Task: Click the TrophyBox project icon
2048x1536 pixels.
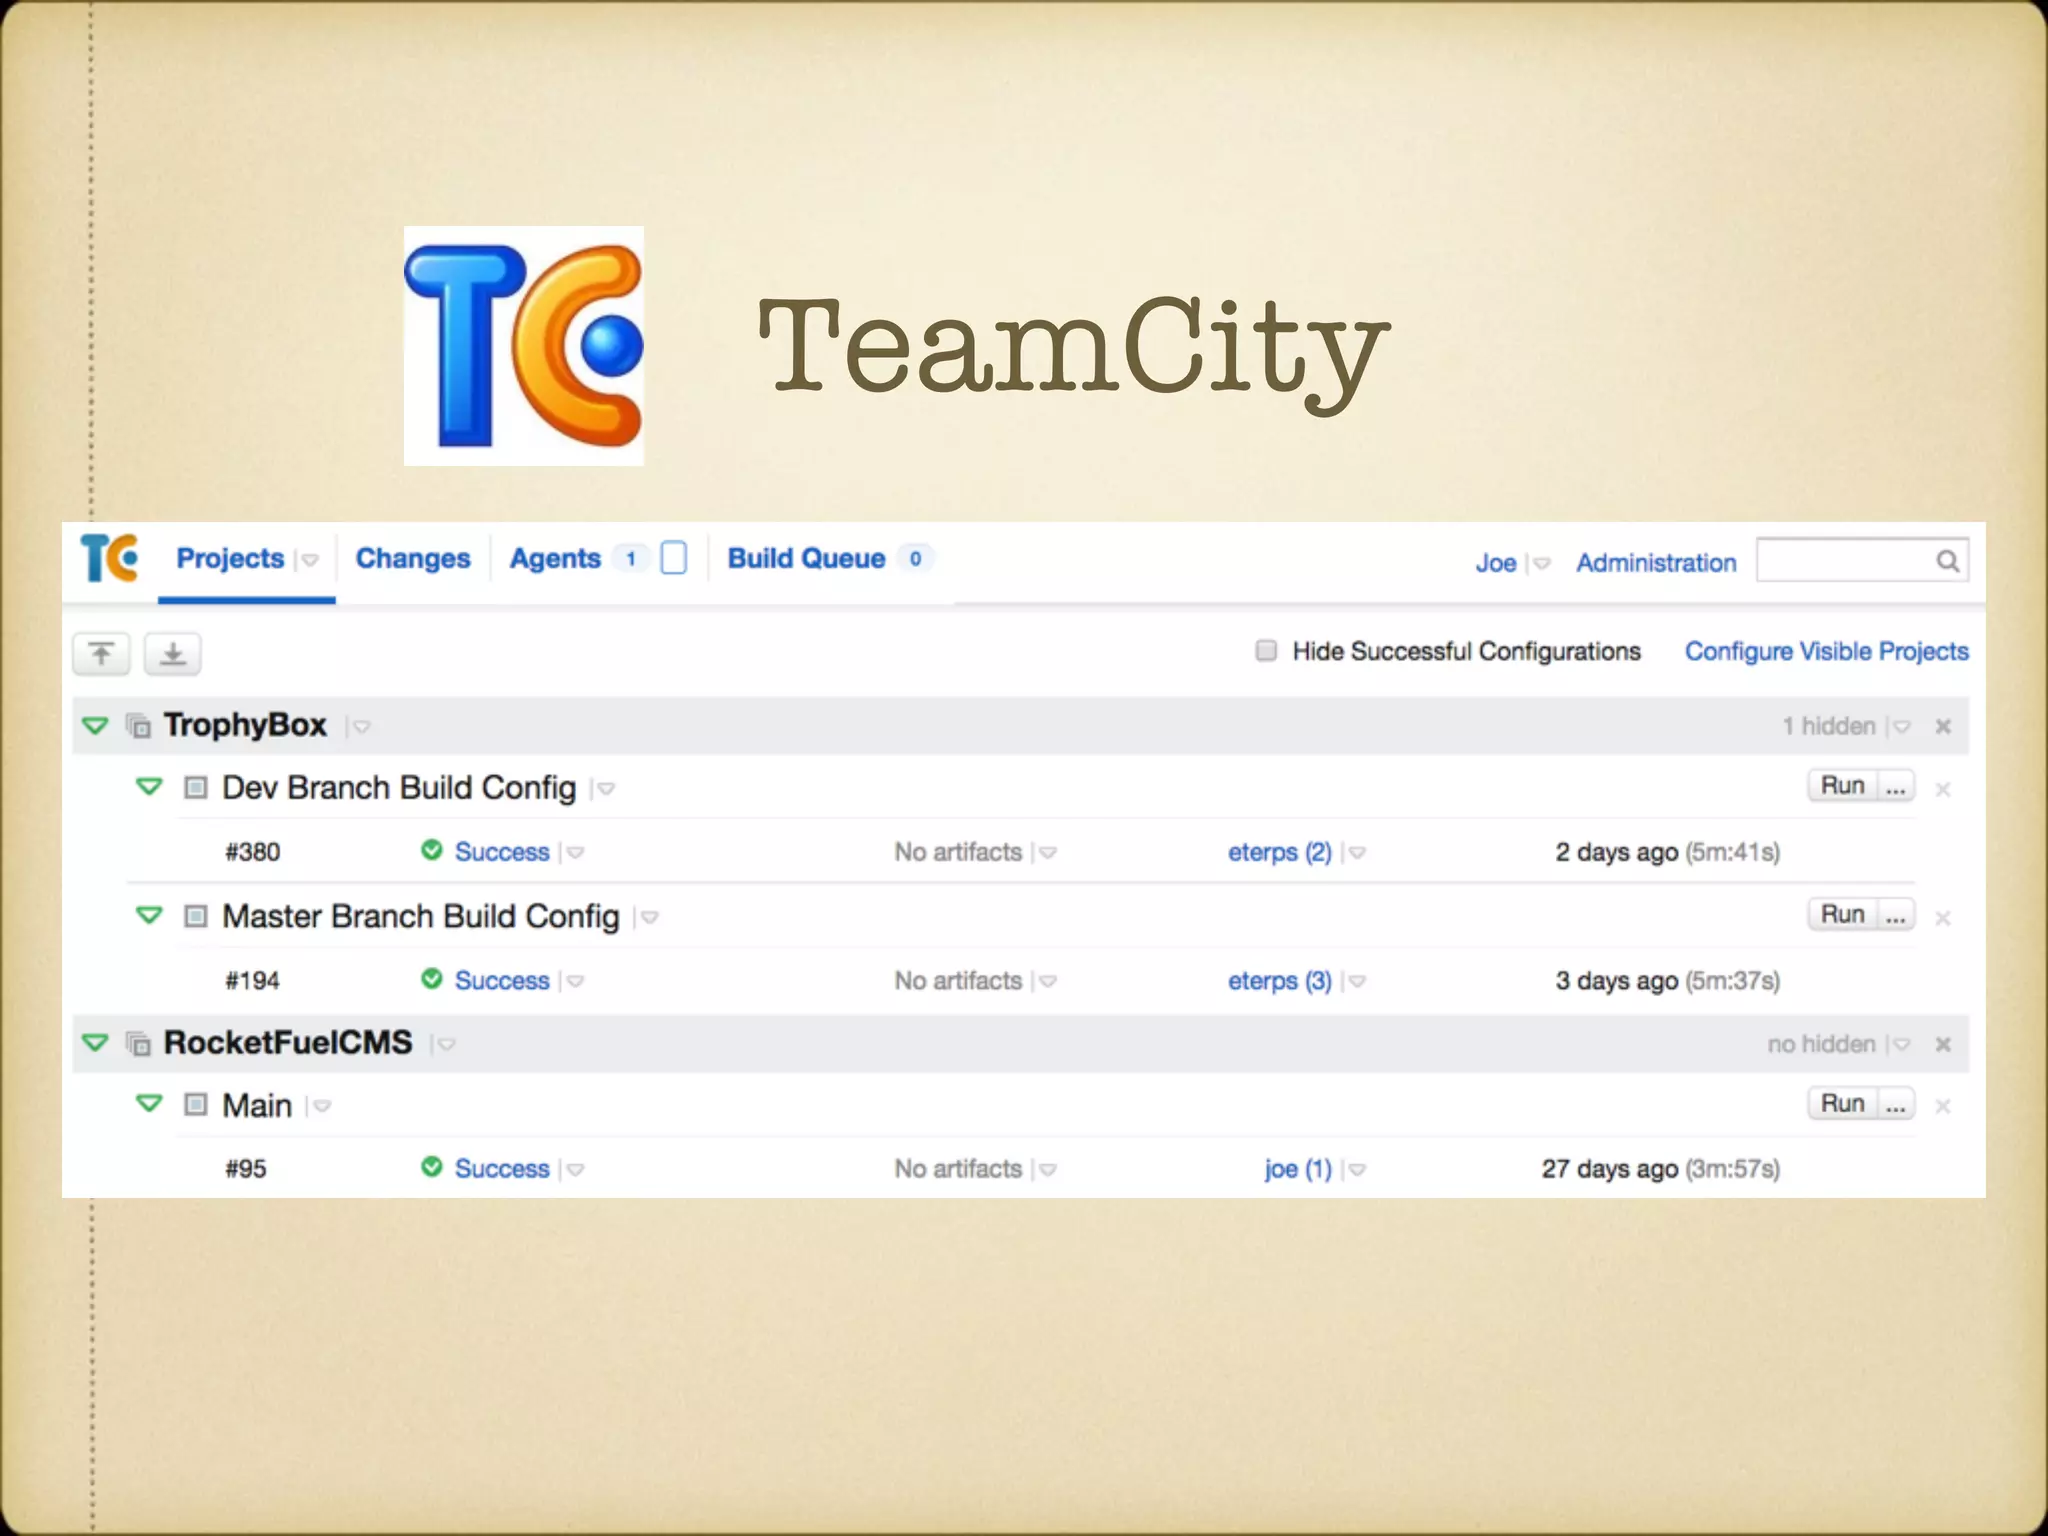Action: [x=139, y=725]
